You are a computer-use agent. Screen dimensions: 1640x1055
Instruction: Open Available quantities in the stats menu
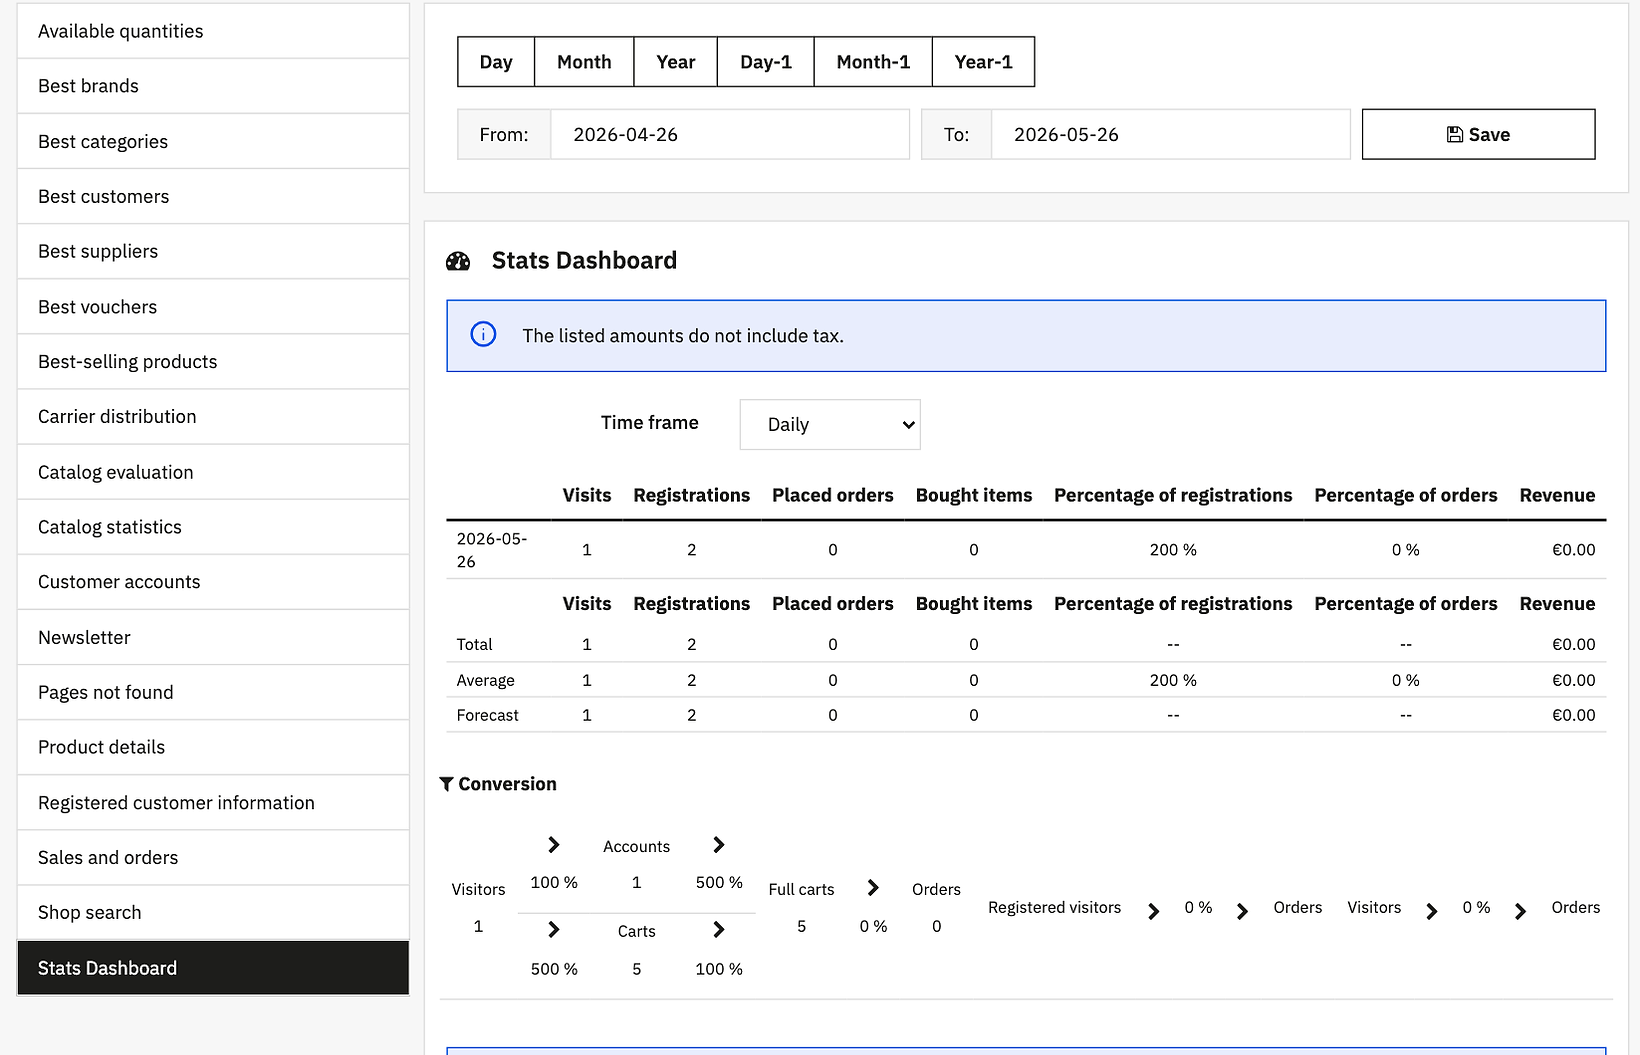click(x=213, y=31)
